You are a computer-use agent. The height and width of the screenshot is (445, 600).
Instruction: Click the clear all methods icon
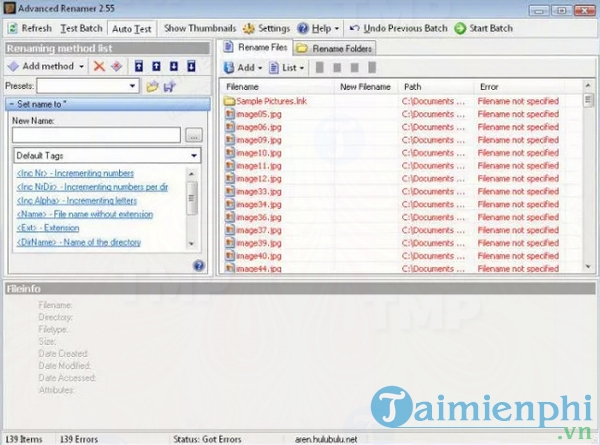116,66
